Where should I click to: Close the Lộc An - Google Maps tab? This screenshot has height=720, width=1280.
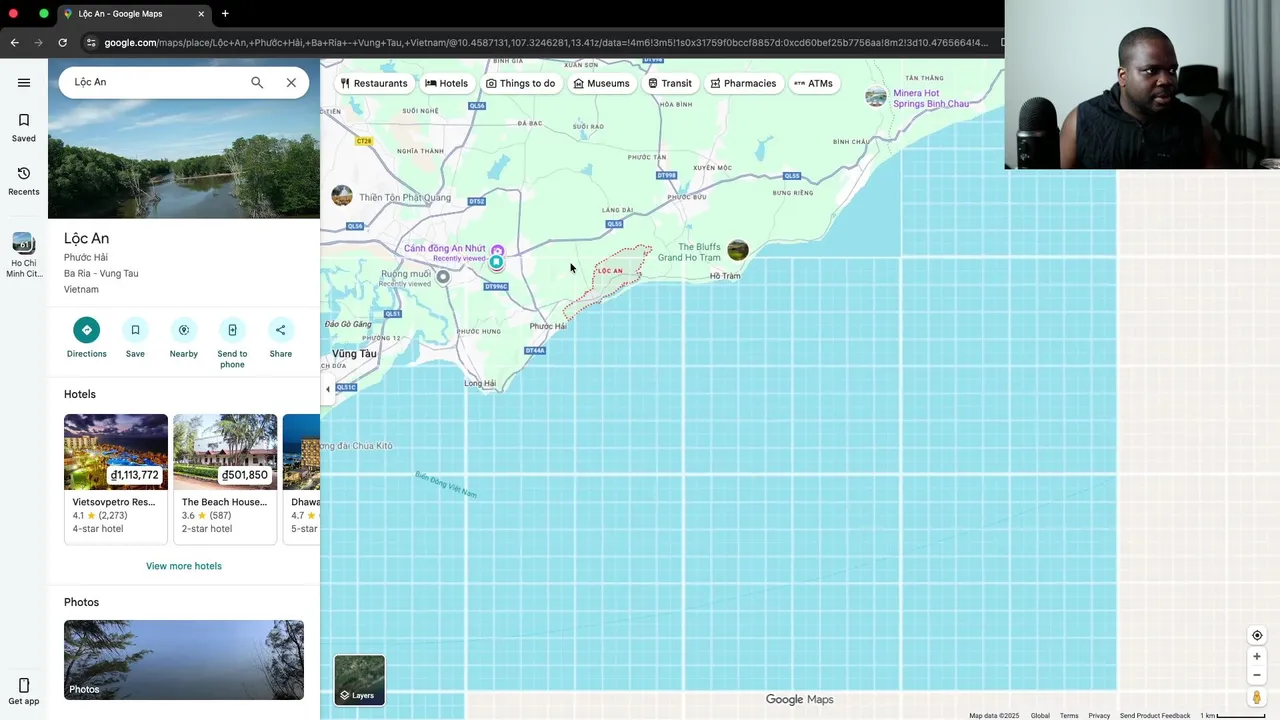point(201,14)
